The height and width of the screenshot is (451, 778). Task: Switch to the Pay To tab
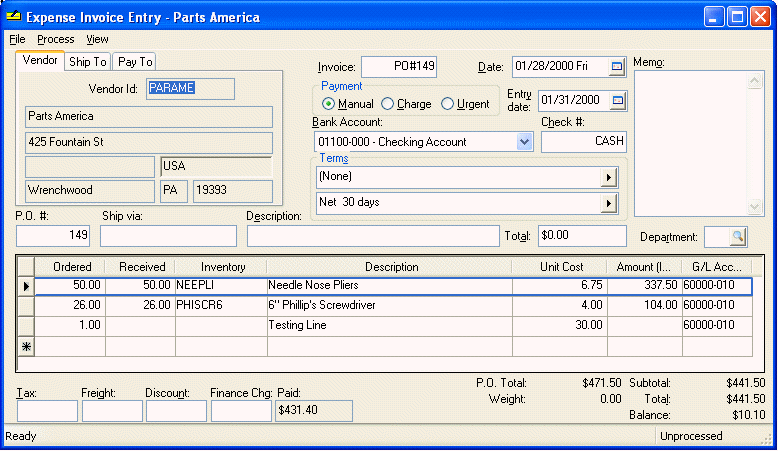coord(135,62)
